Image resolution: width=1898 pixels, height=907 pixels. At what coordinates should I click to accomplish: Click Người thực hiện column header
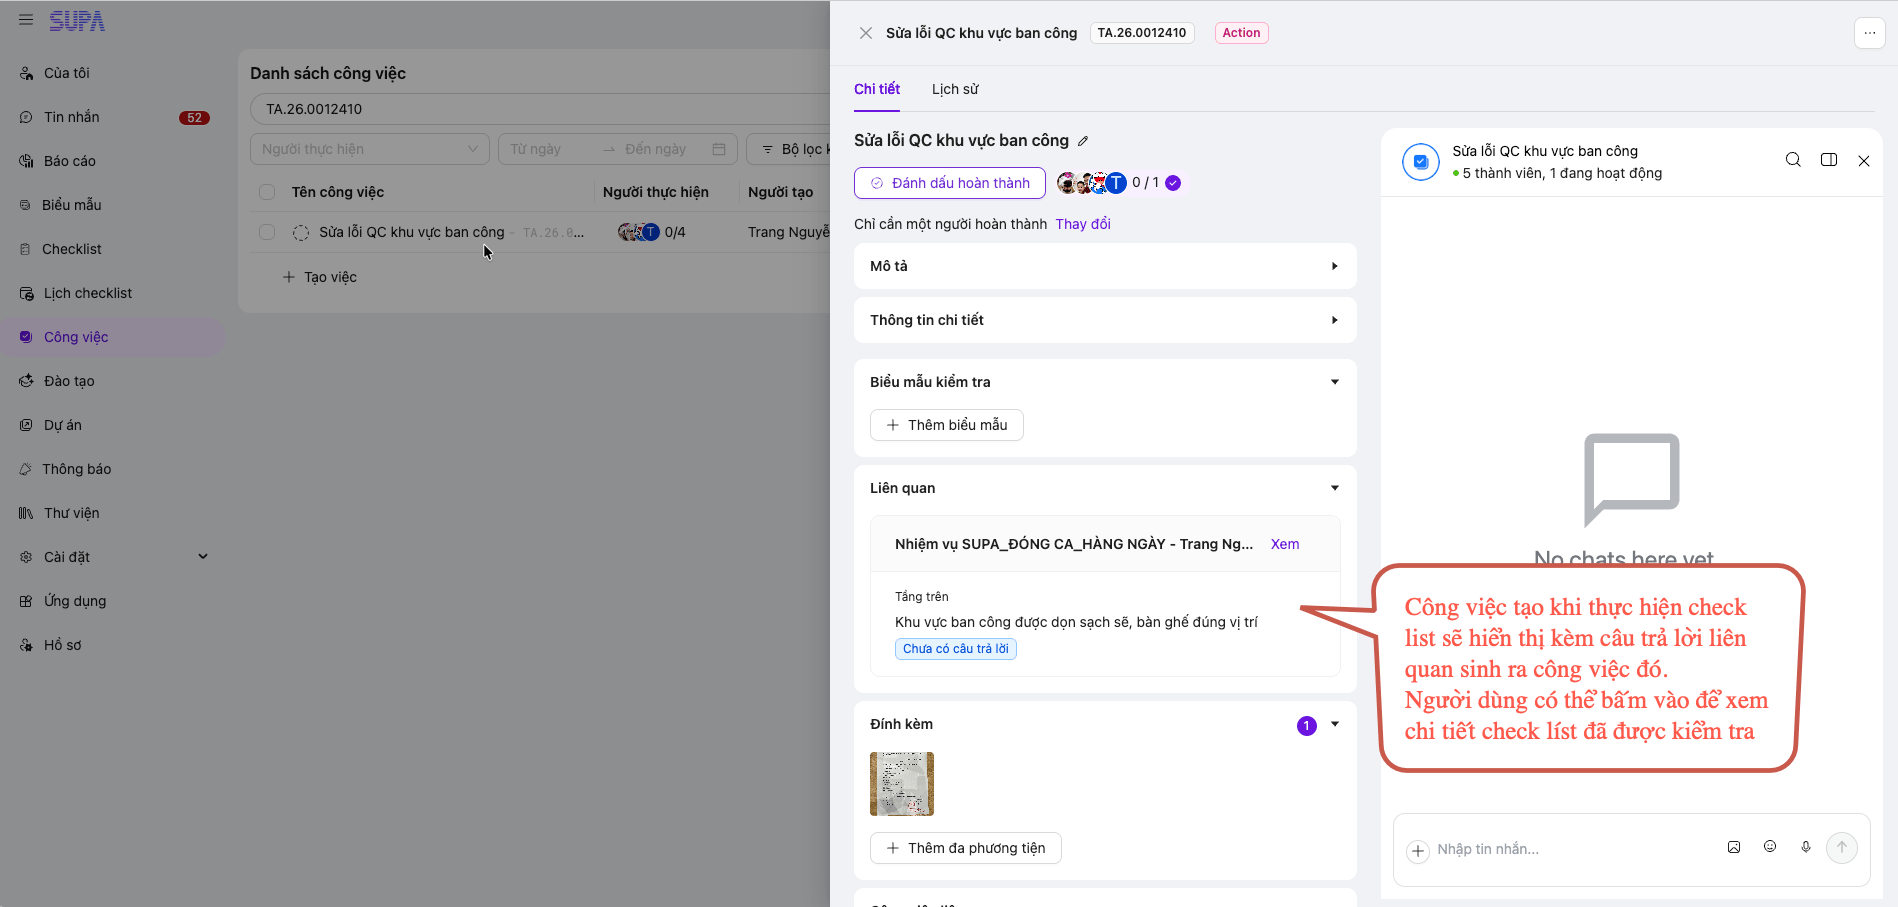pos(656,192)
